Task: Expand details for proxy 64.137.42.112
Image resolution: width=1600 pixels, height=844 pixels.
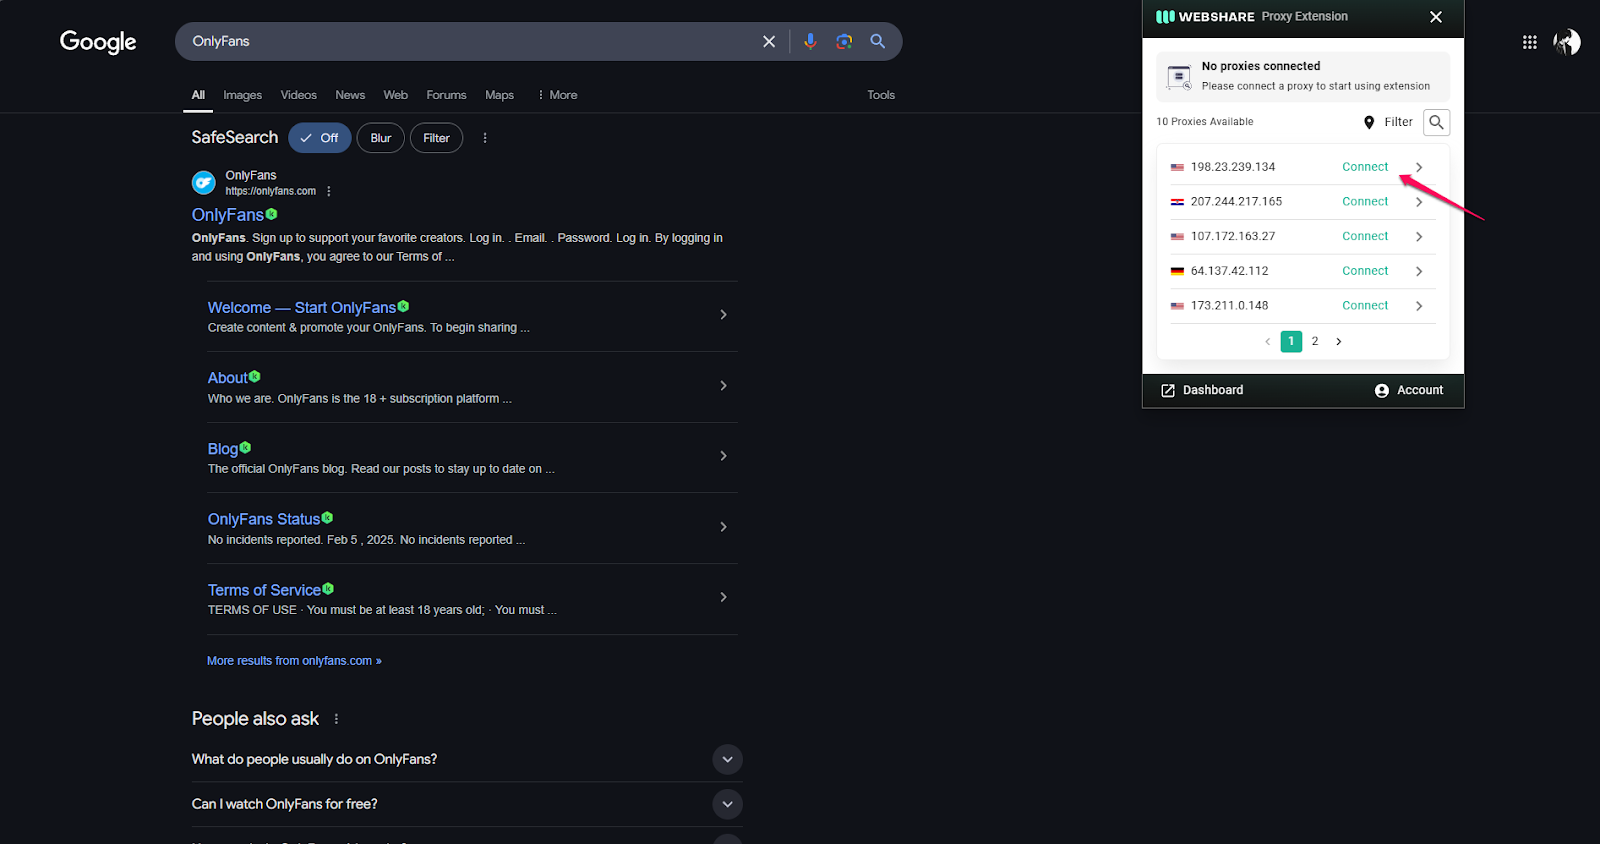Action: (x=1419, y=271)
